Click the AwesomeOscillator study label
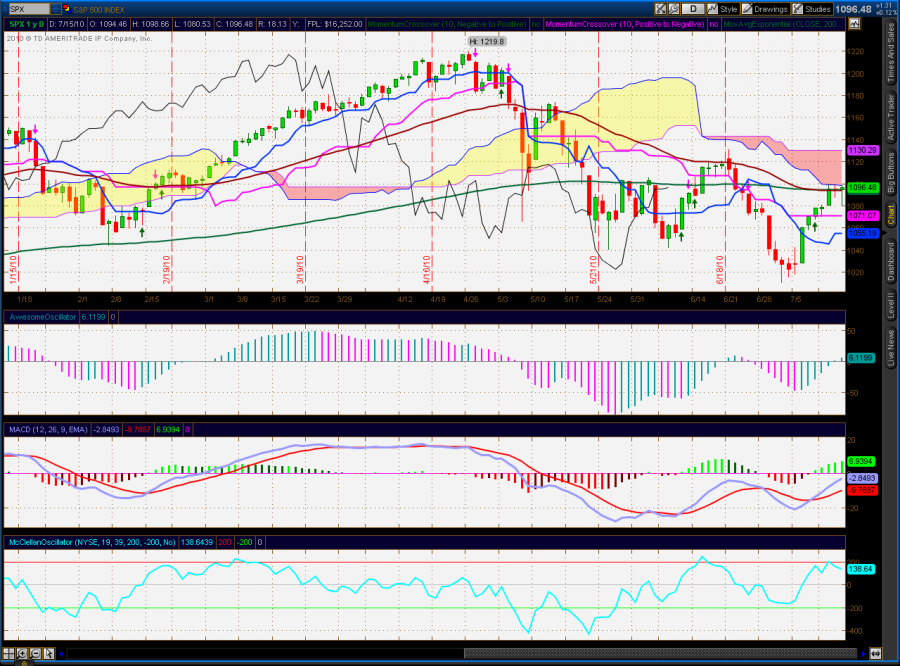Image resolution: width=900 pixels, height=666 pixels. click(x=42, y=317)
